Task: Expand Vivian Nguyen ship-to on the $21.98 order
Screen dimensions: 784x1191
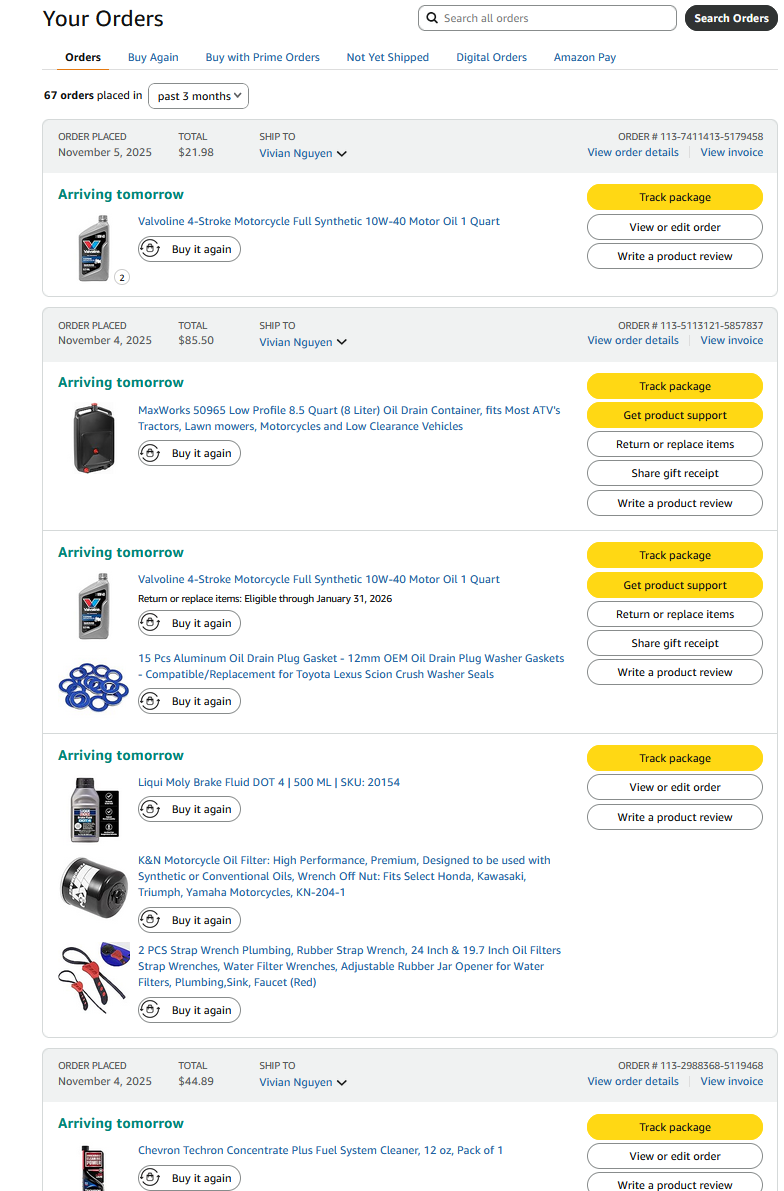Action: click(303, 154)
